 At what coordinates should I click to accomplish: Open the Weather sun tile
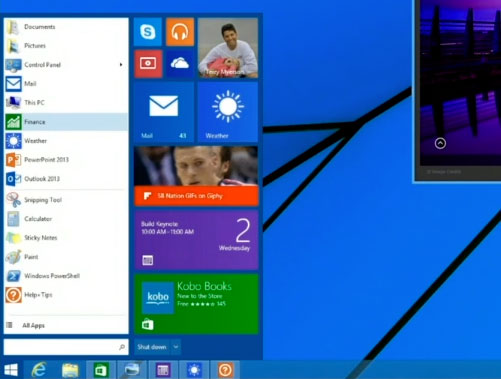coord(228,112)
